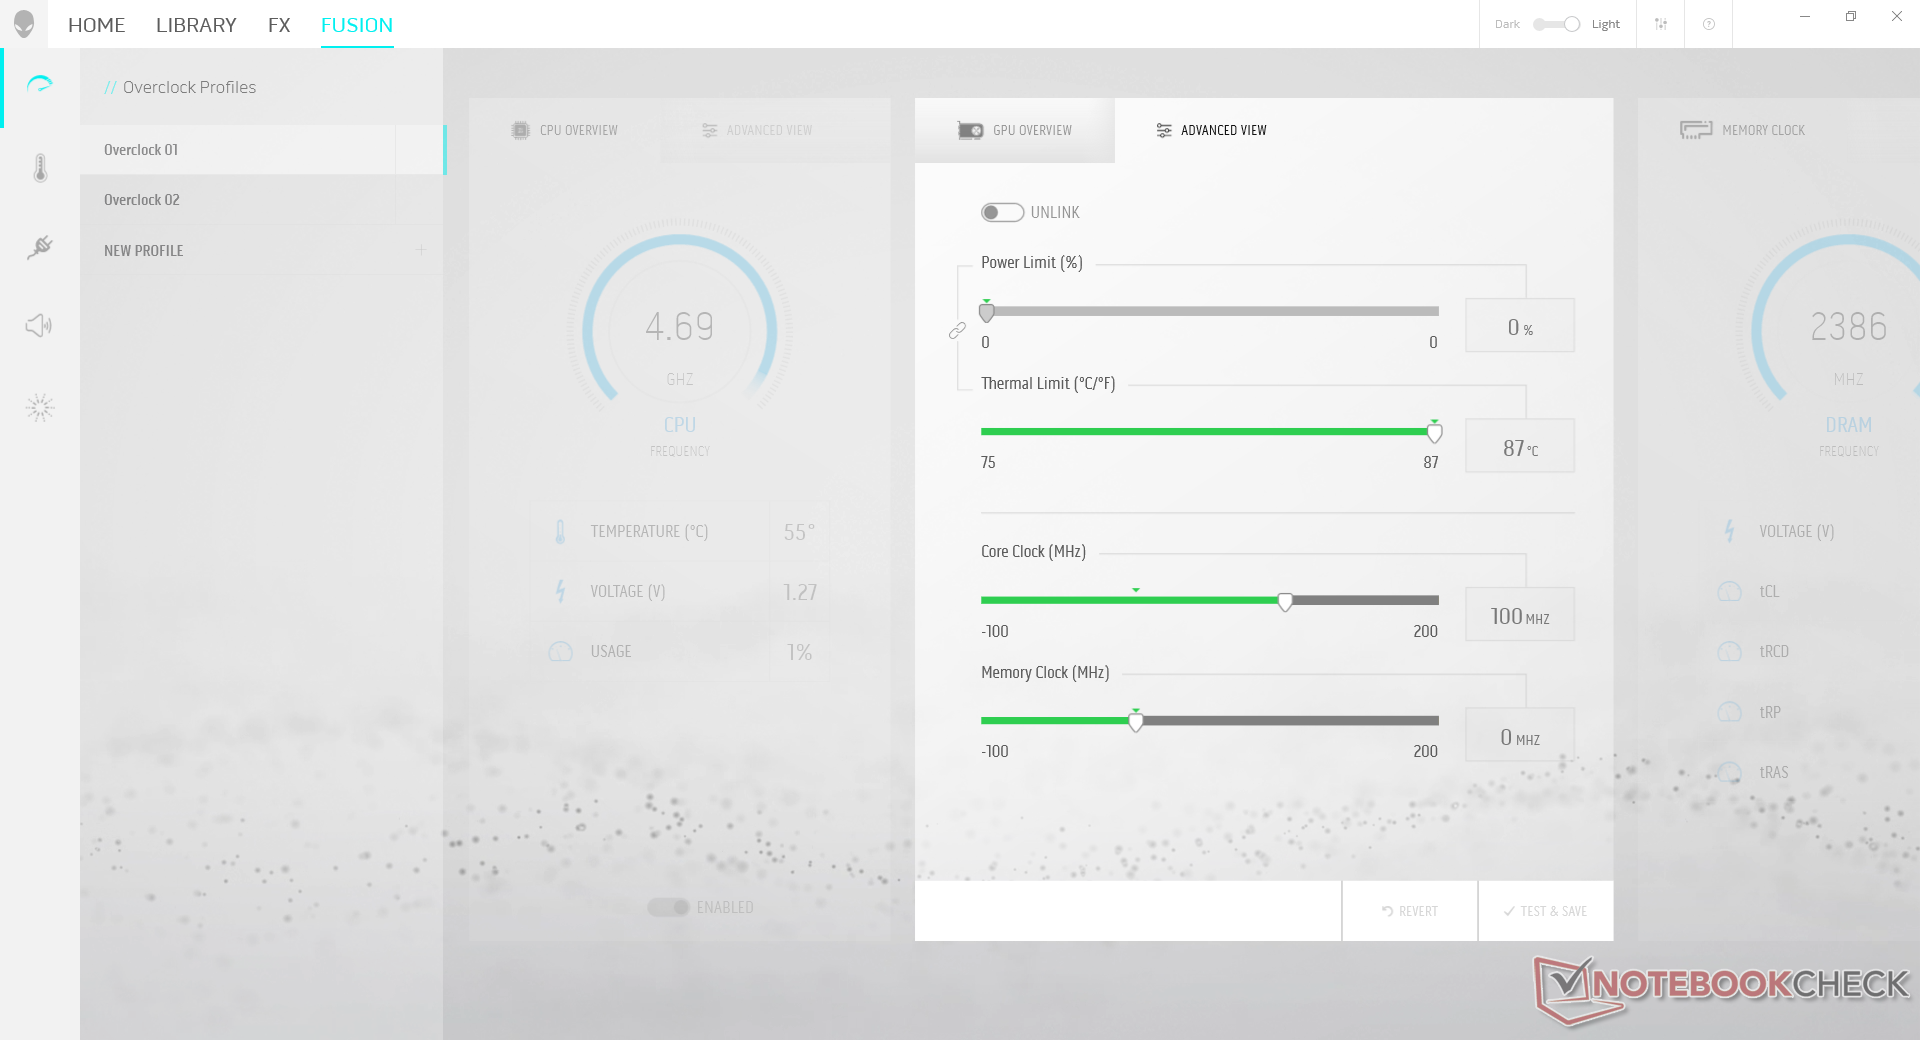The image size is (1920, 1040).
Task: Open the power plug sidebar icon
Action: click(40, 247)
